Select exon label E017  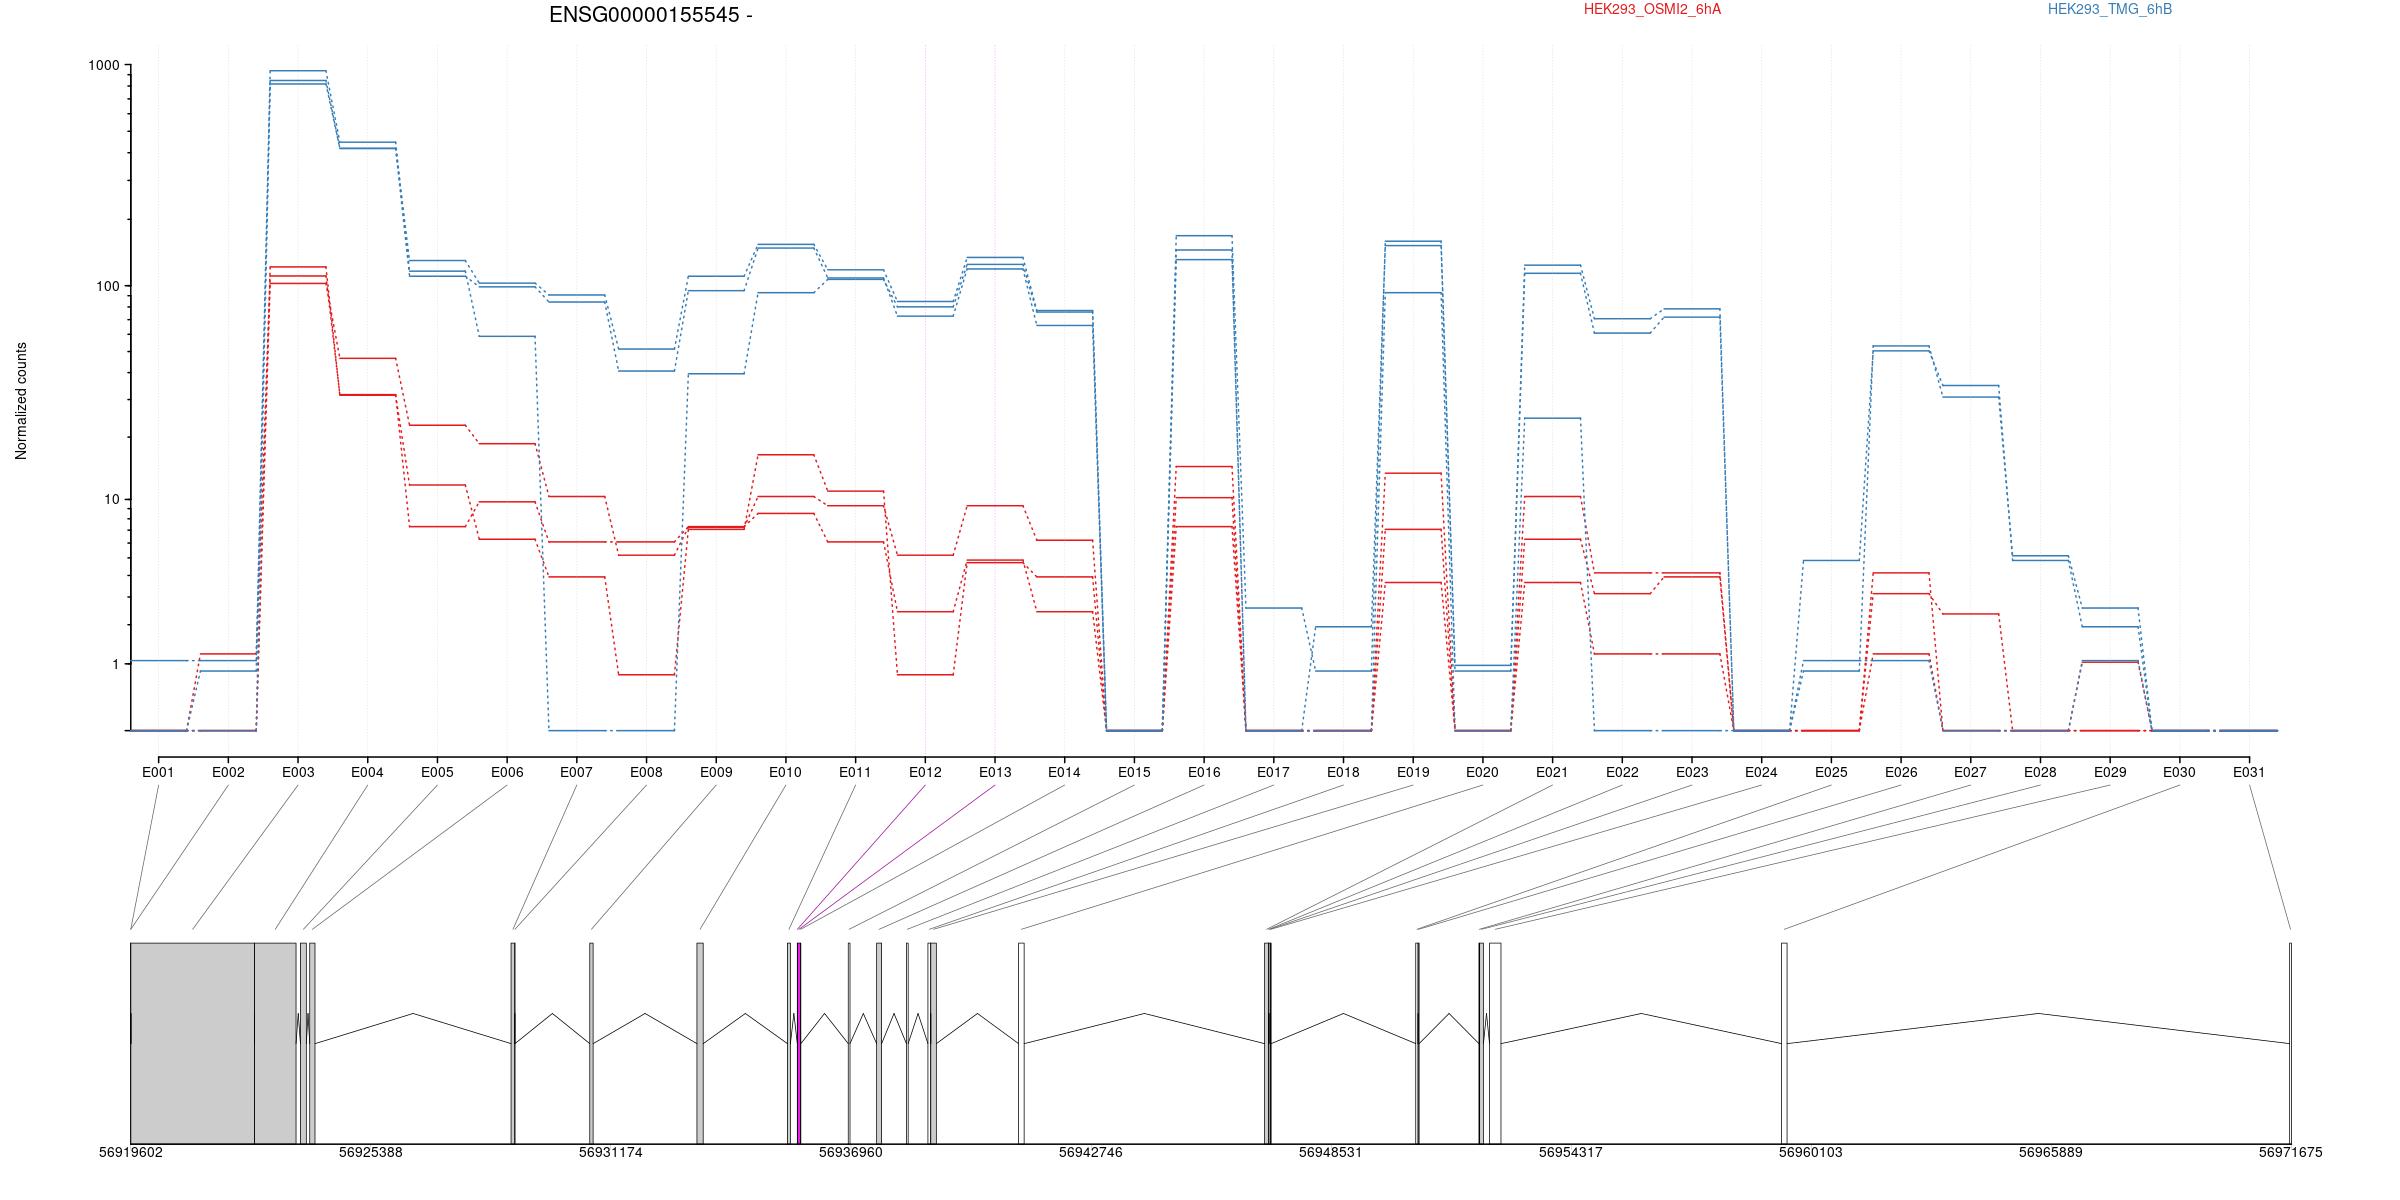pos(1273,772)
